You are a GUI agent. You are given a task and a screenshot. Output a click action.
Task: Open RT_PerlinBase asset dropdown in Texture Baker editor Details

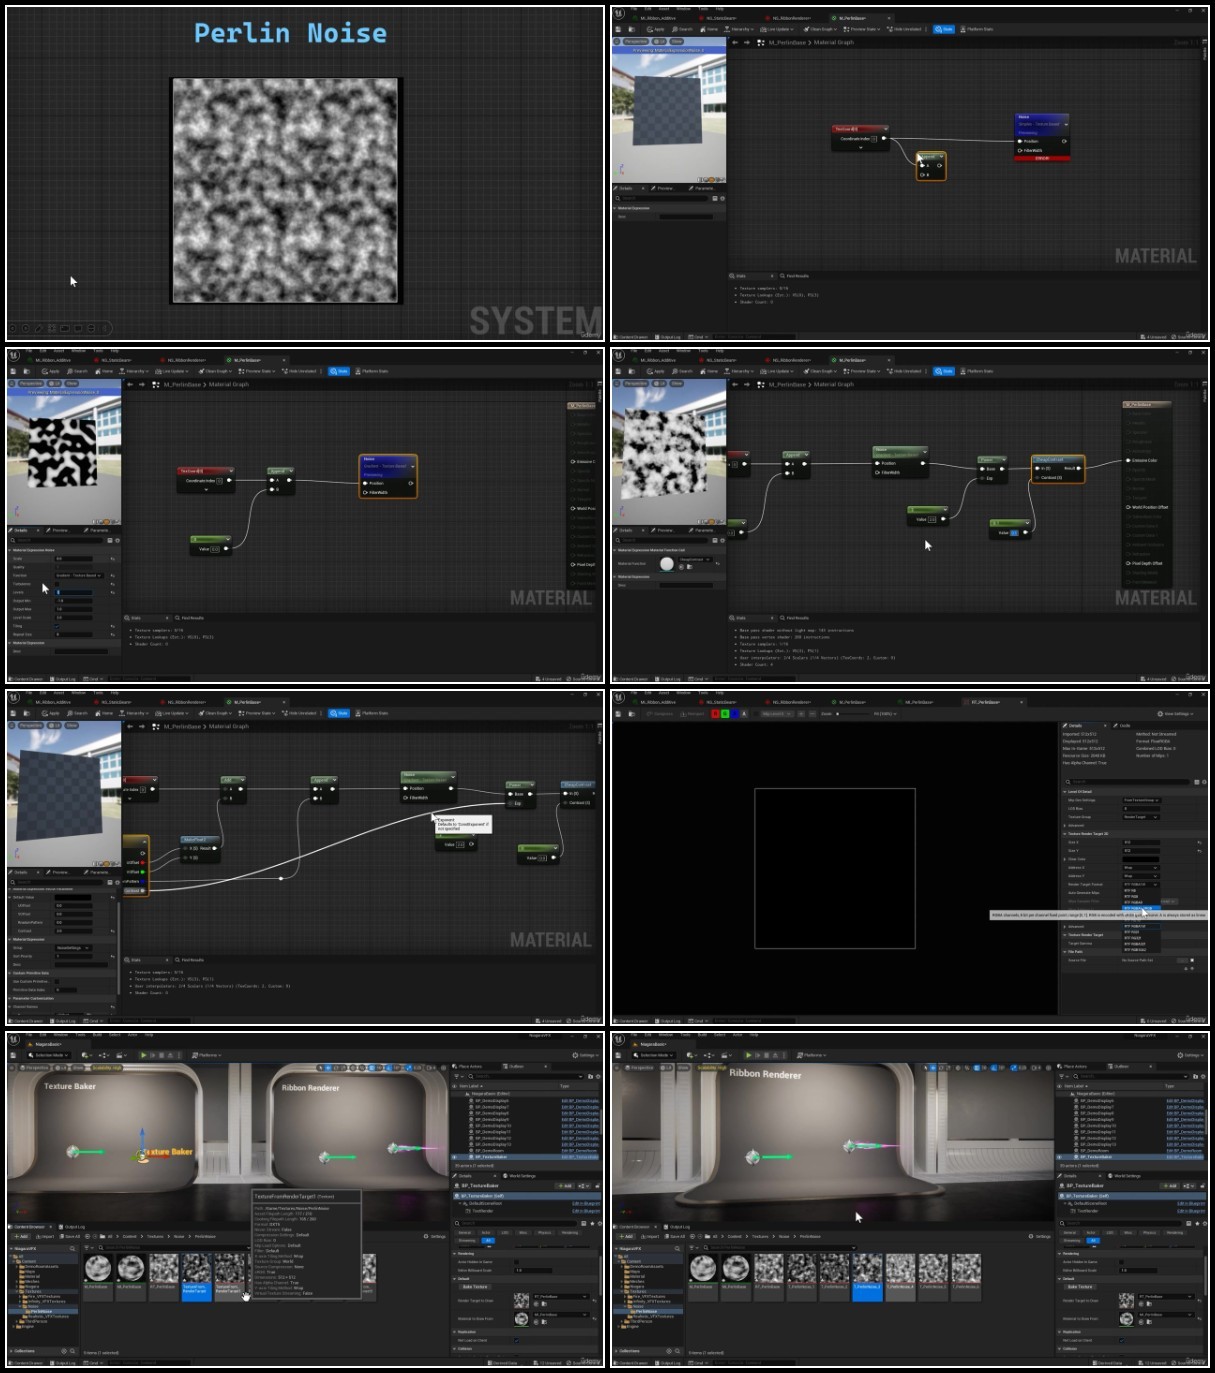click(560, 1296)
